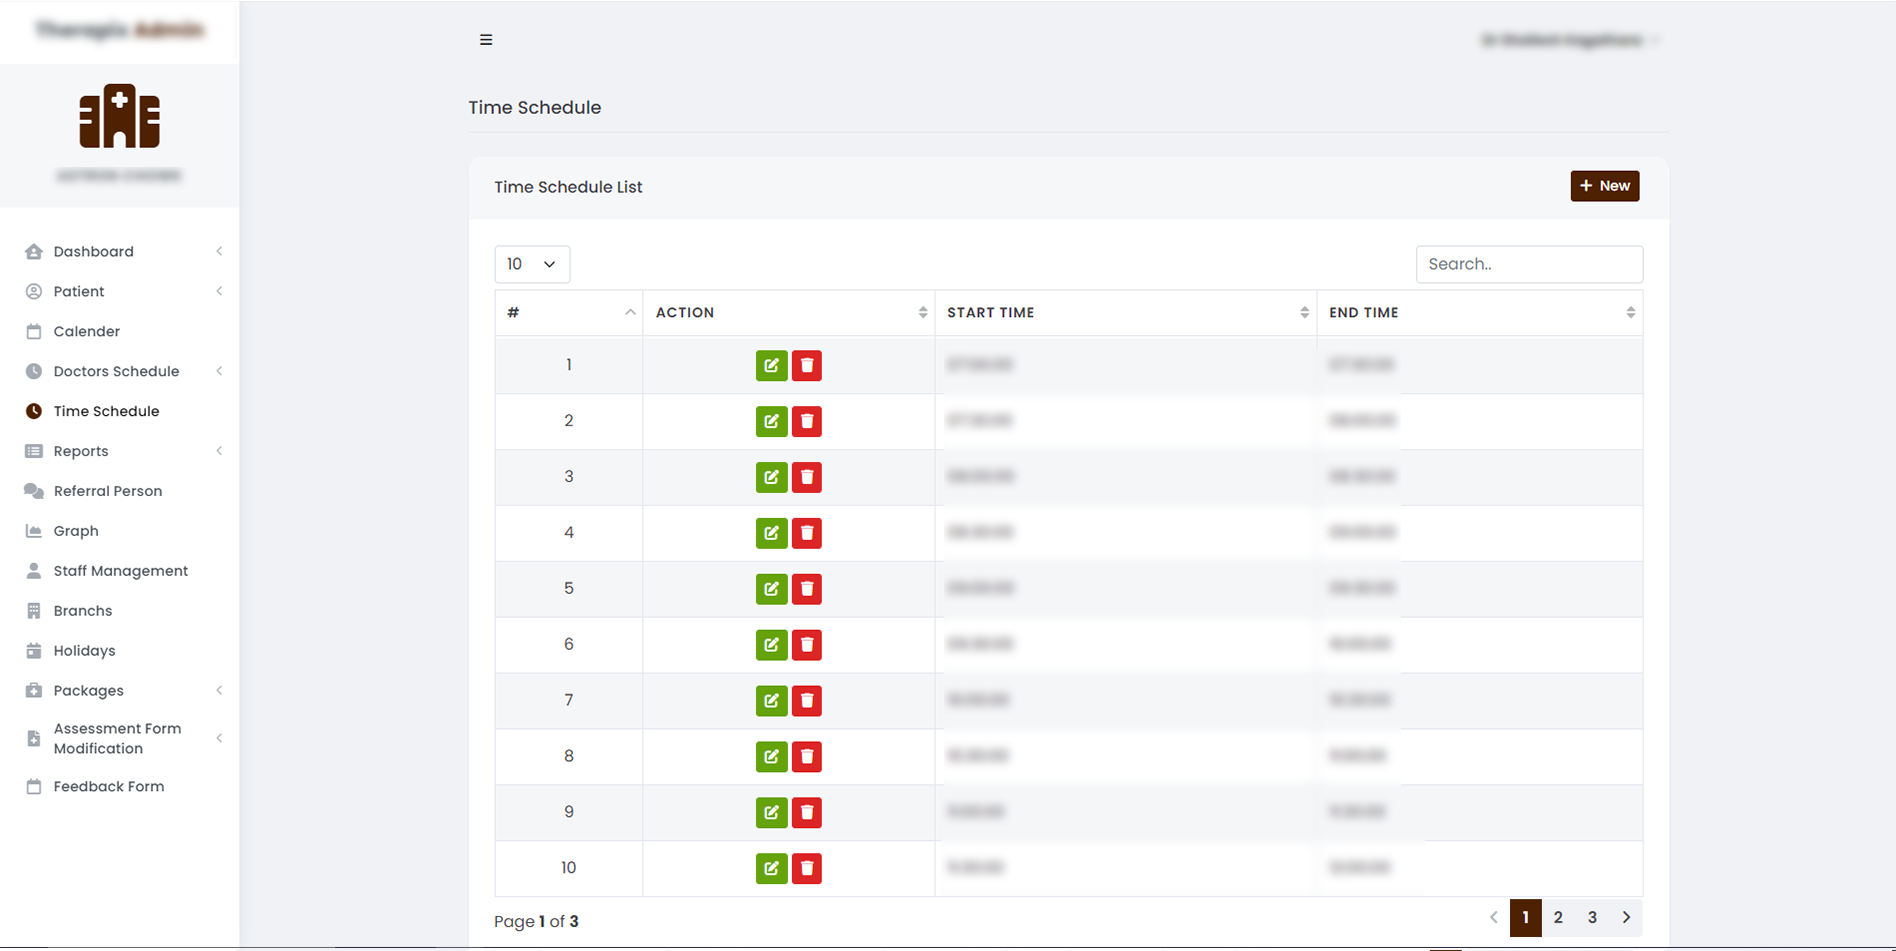Sort table by End Time column
This screenshot has width=1896, height=951.
(x=1479, y=313)
